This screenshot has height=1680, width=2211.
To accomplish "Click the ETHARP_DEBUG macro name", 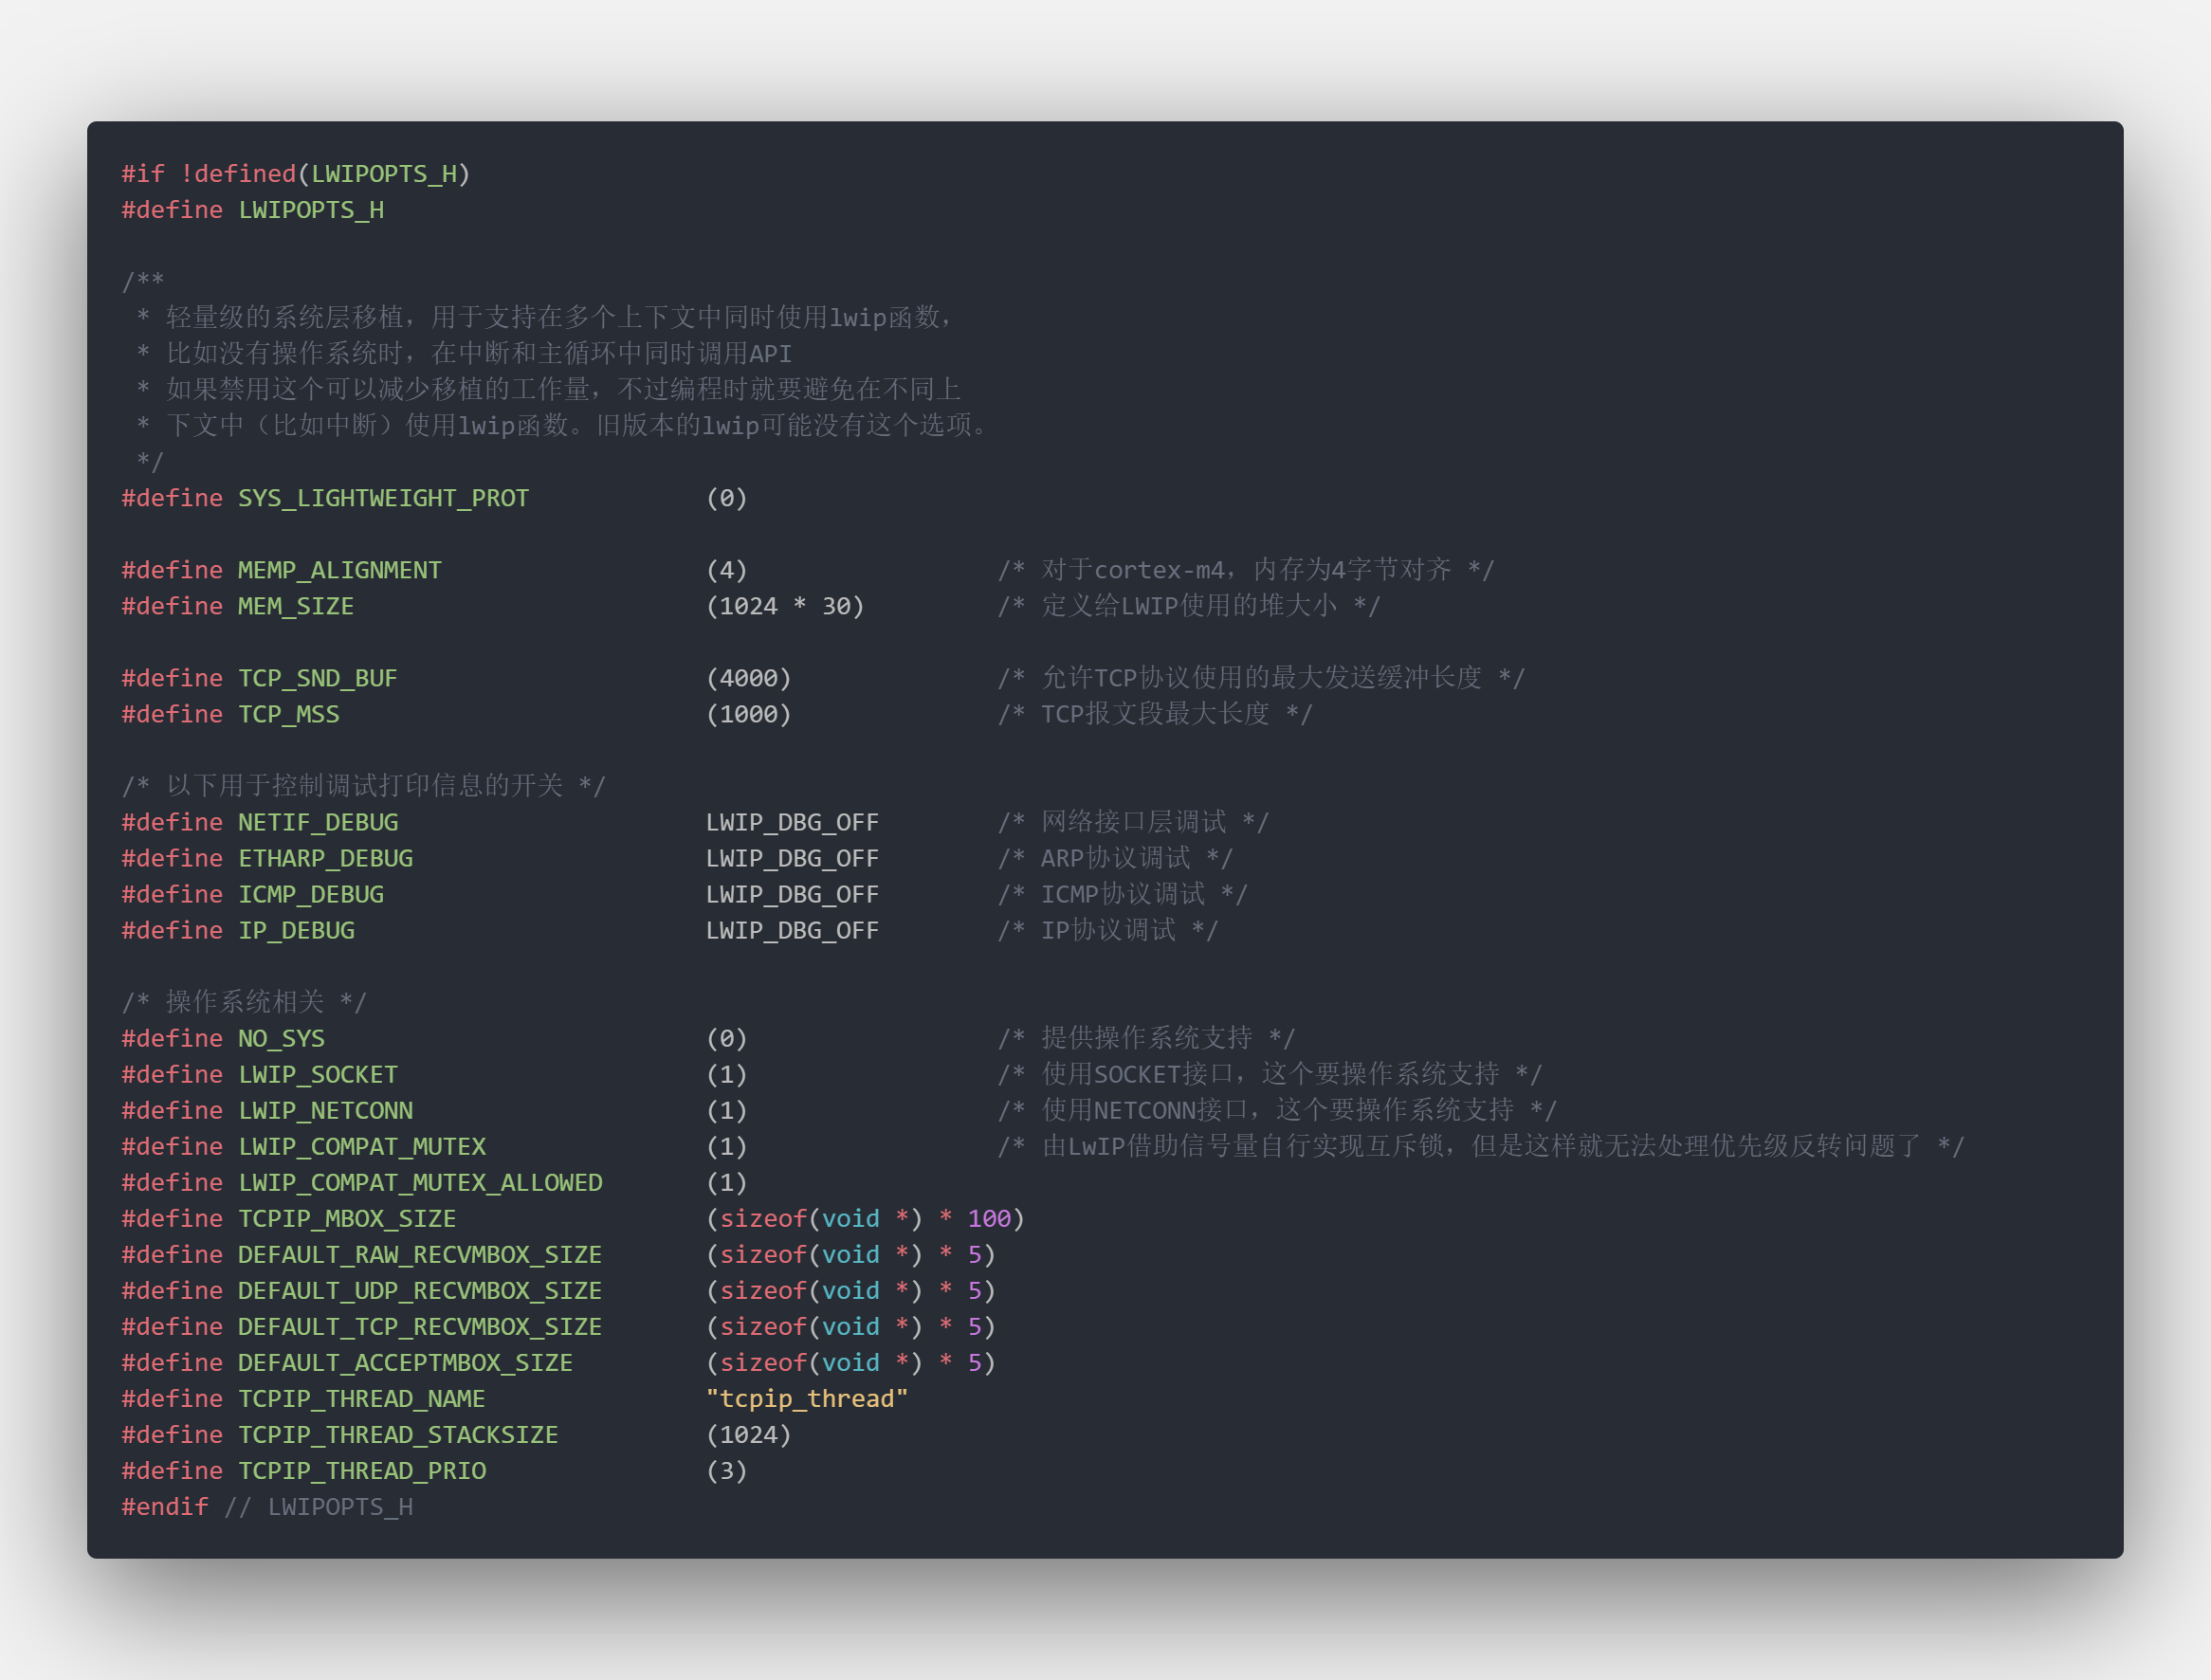I will pyautogui.click(x=325, y=858).
